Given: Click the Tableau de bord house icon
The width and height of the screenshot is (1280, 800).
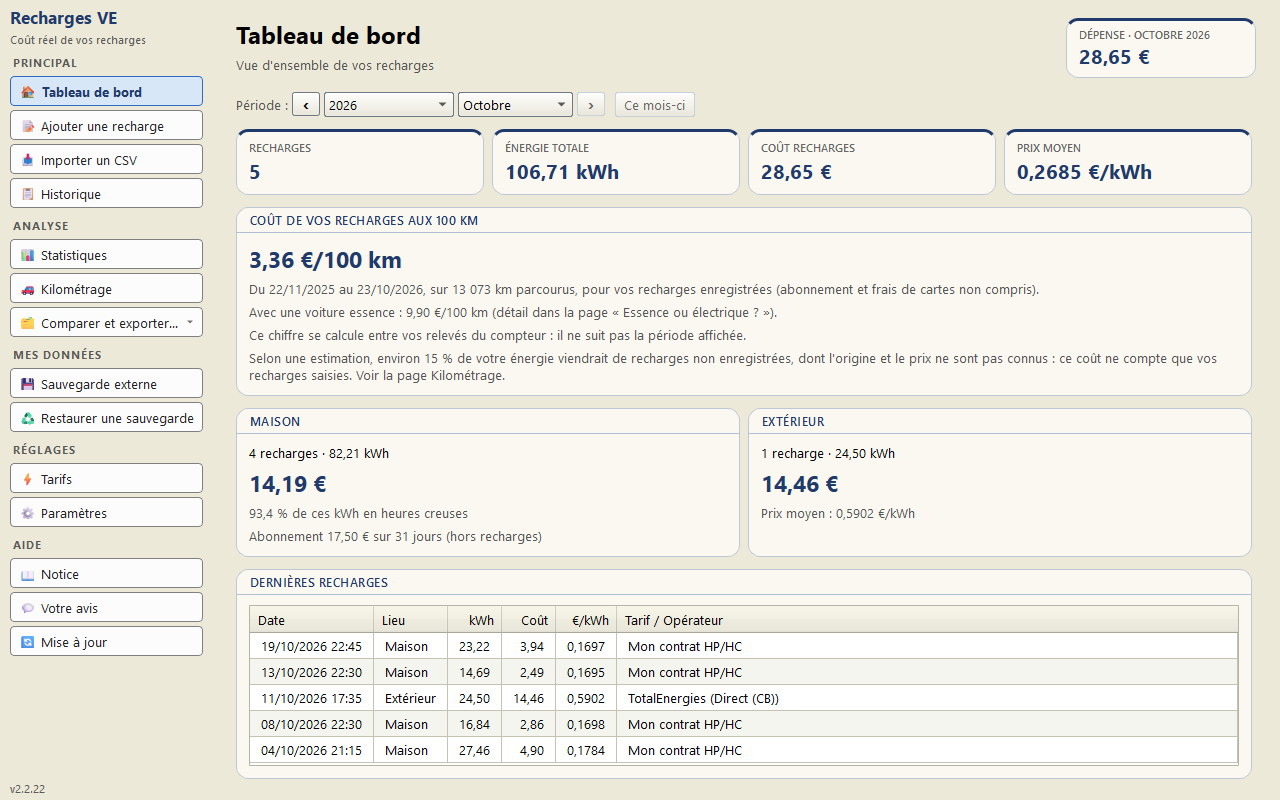Looking at the screenshot, I should click(x=28, y=92).
